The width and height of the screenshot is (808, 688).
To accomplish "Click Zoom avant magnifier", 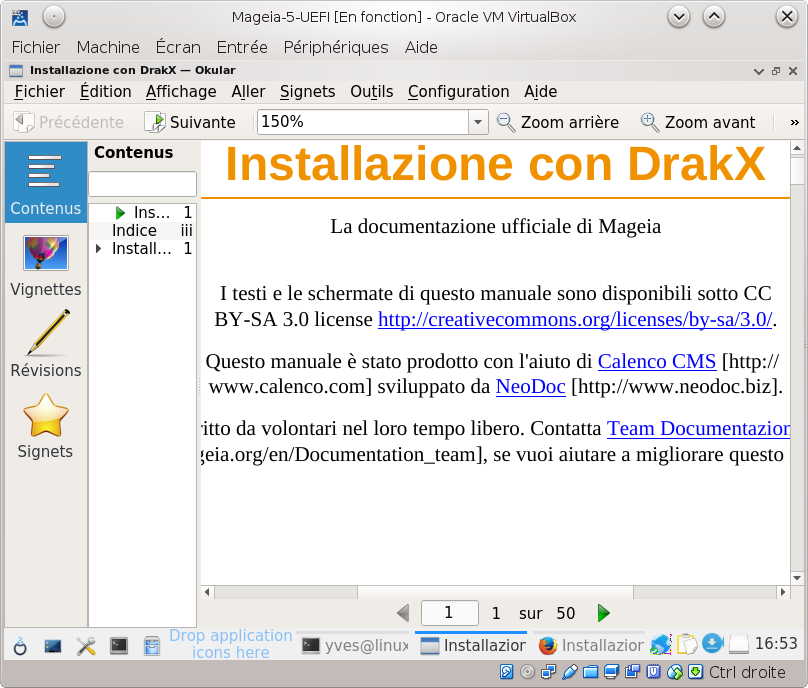I will pos(698,122).
